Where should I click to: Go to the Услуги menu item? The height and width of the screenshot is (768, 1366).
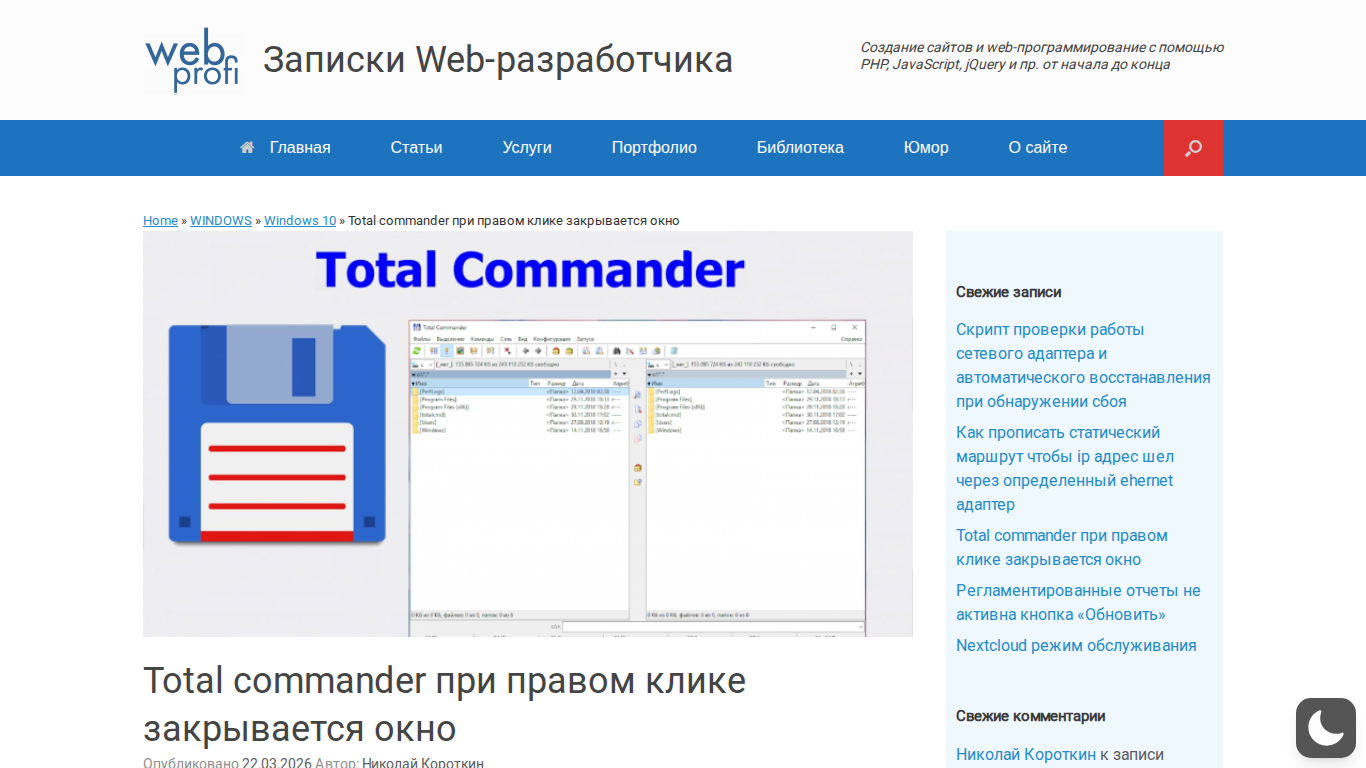tap(527, 148)
